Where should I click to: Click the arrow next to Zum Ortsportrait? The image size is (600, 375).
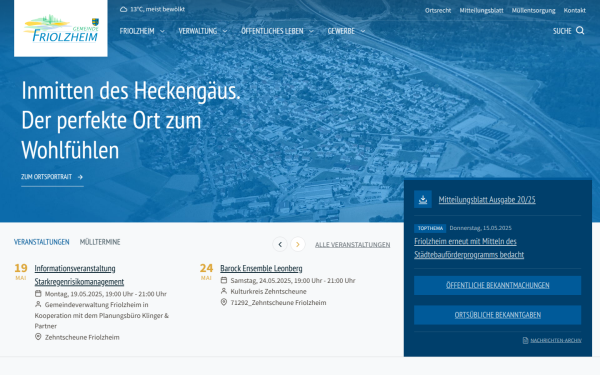tap(80, 177)
